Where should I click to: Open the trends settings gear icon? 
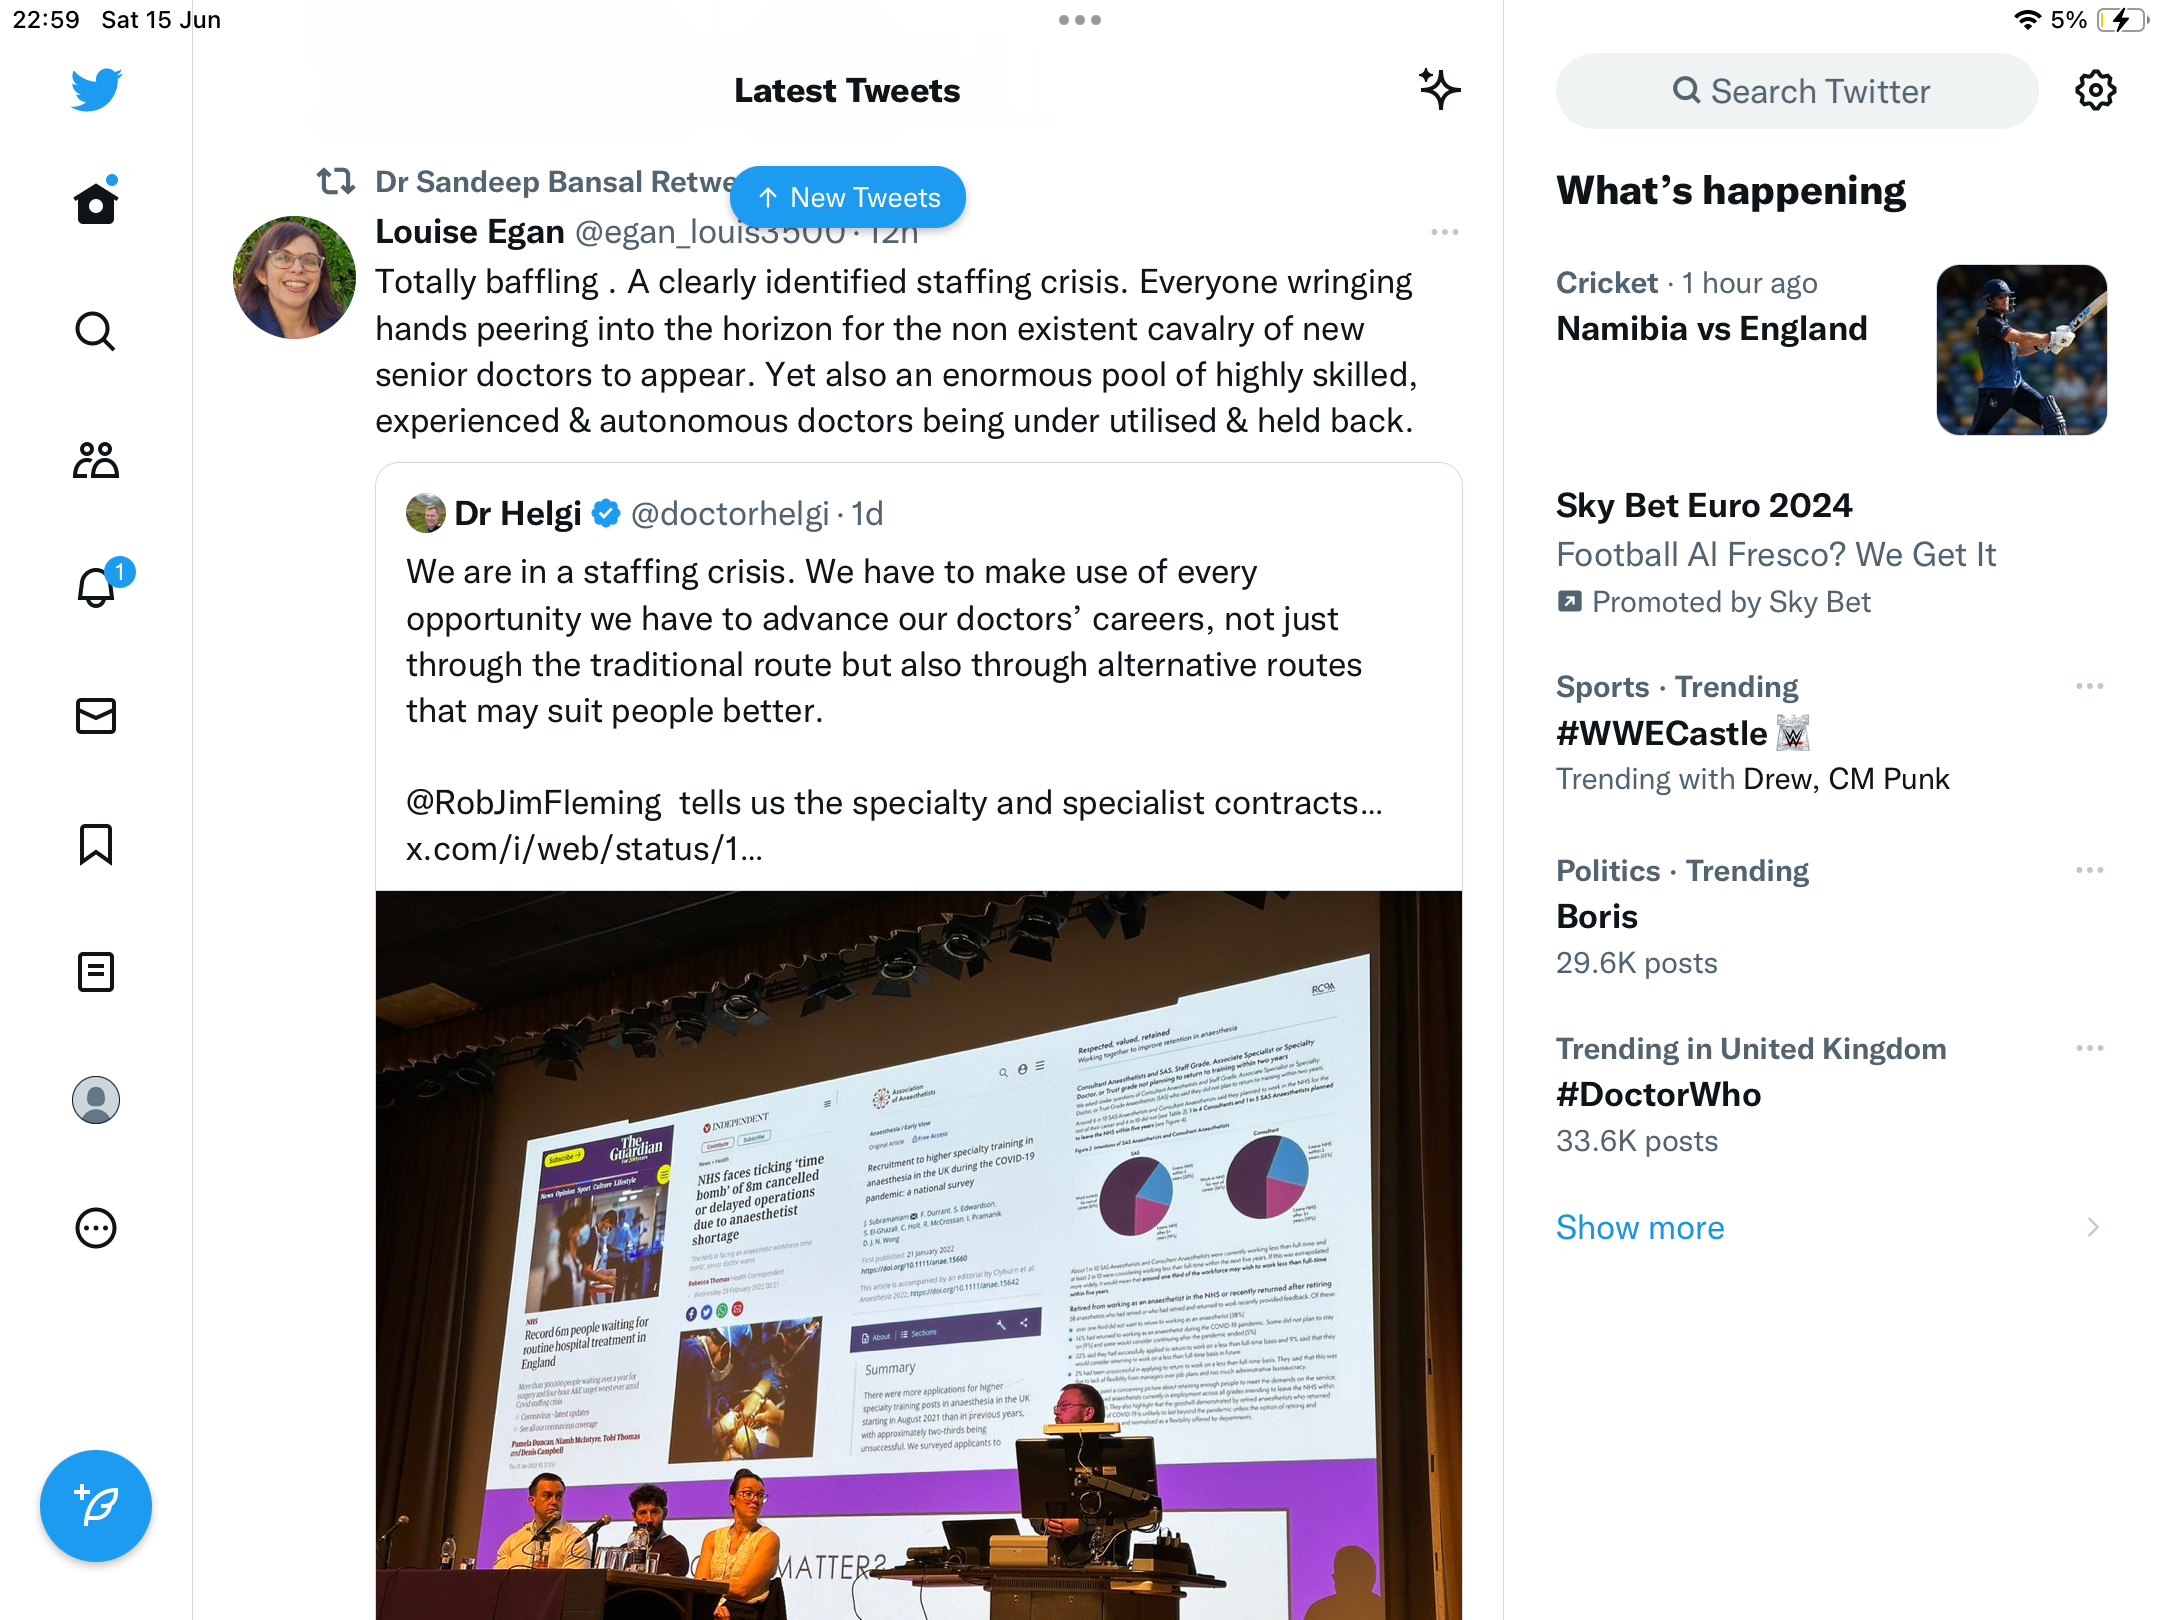click(x=2096, y=91)
